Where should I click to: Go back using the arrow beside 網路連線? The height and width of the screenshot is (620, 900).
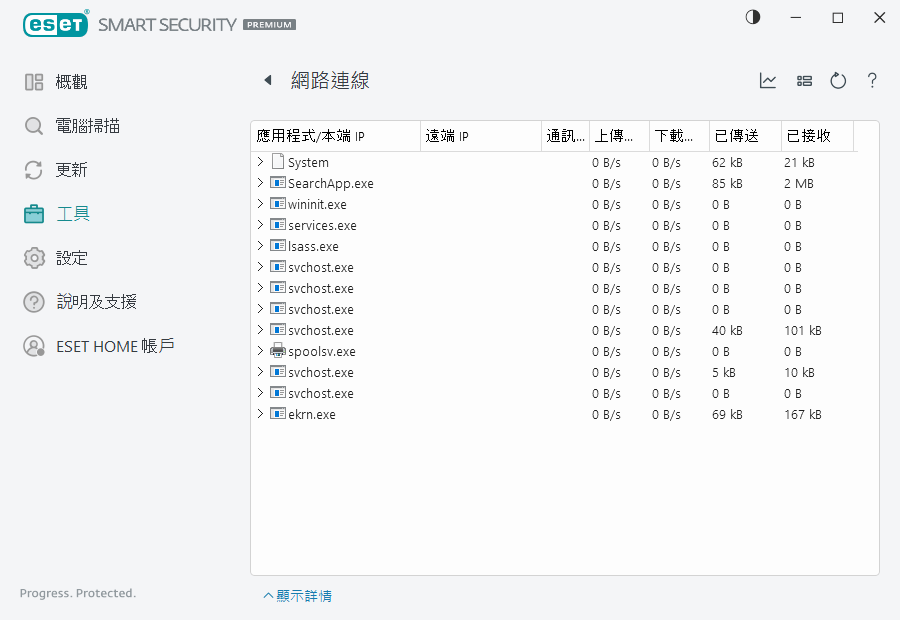tap(267, 81)
